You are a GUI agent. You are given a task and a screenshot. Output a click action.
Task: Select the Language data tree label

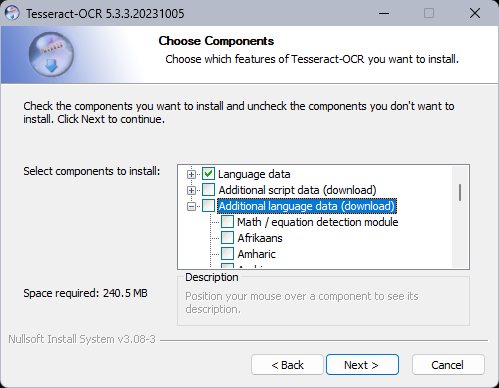coord(254,174)
